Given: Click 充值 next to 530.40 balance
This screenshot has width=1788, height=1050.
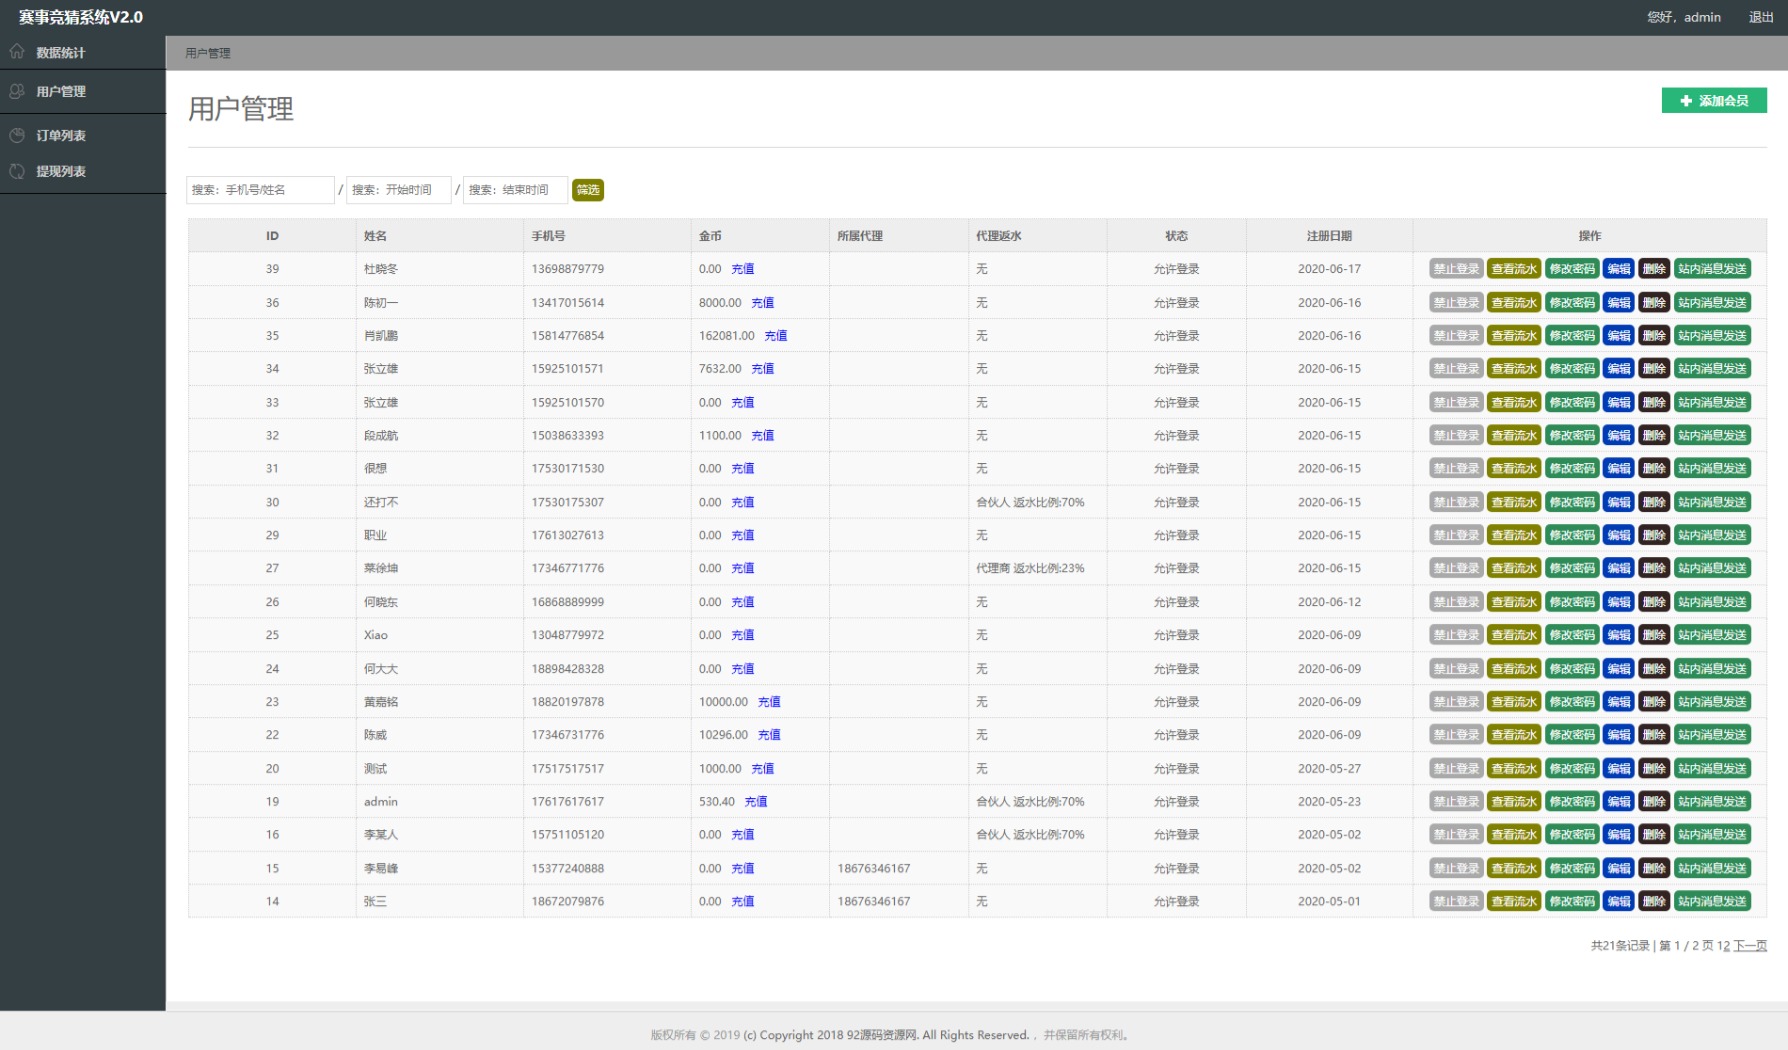Looking at the screenshot, I should pos(756,802).
